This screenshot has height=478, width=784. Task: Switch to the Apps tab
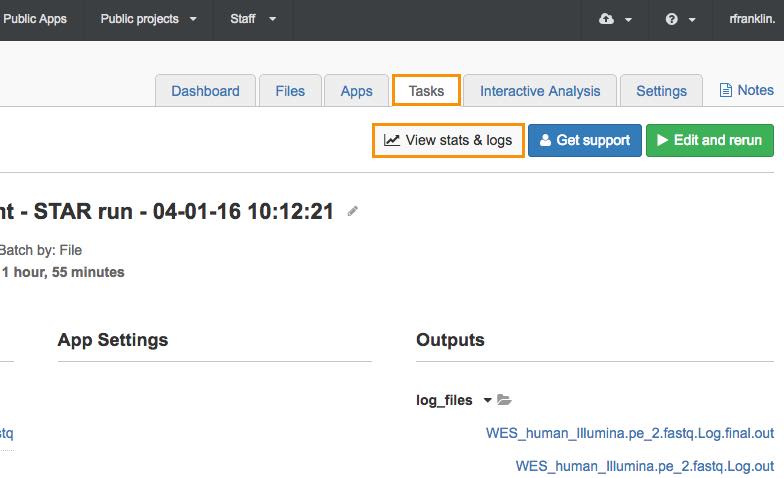[356, 91]
